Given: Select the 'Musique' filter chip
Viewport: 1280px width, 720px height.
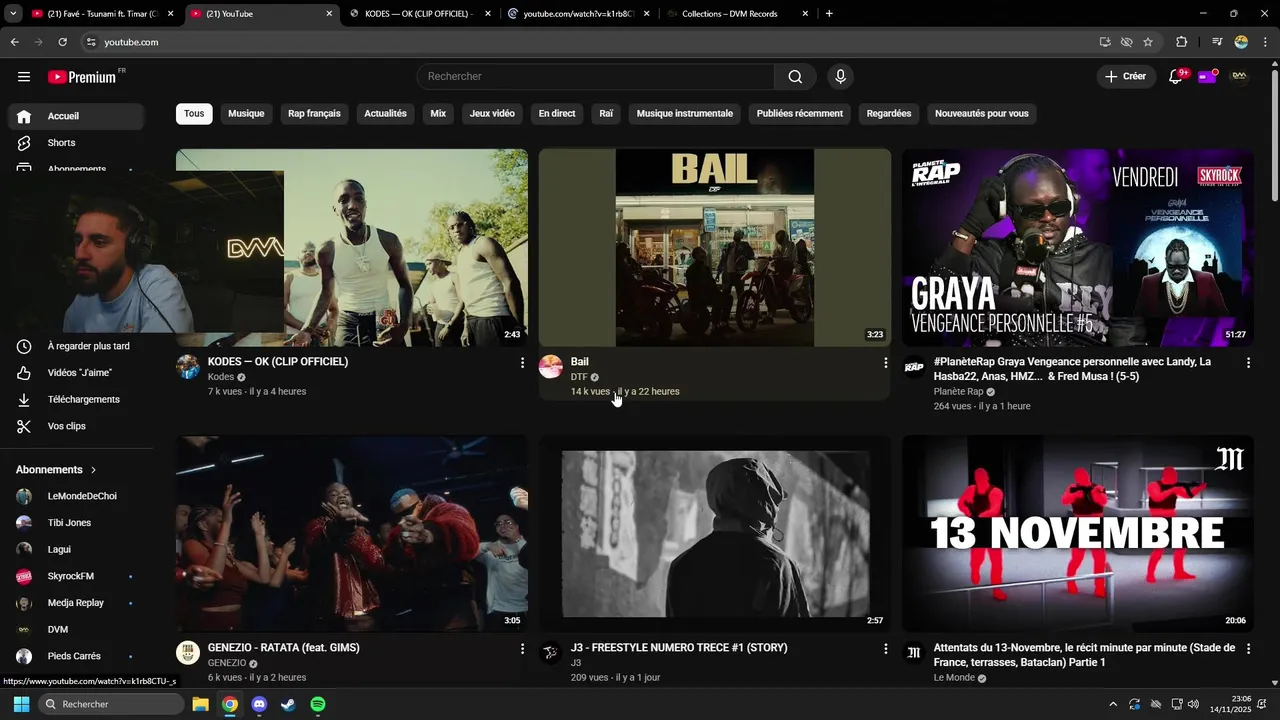Looking at the screenshot, I should [246, 114].
